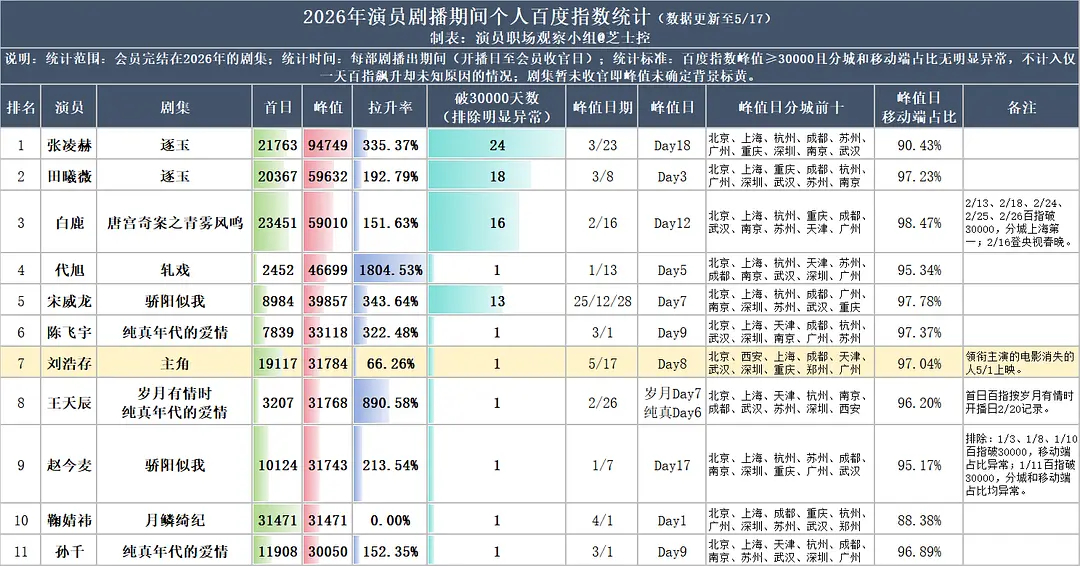
Task: Select the 破30000天数 column header
Action: click(x=497, y=107)
